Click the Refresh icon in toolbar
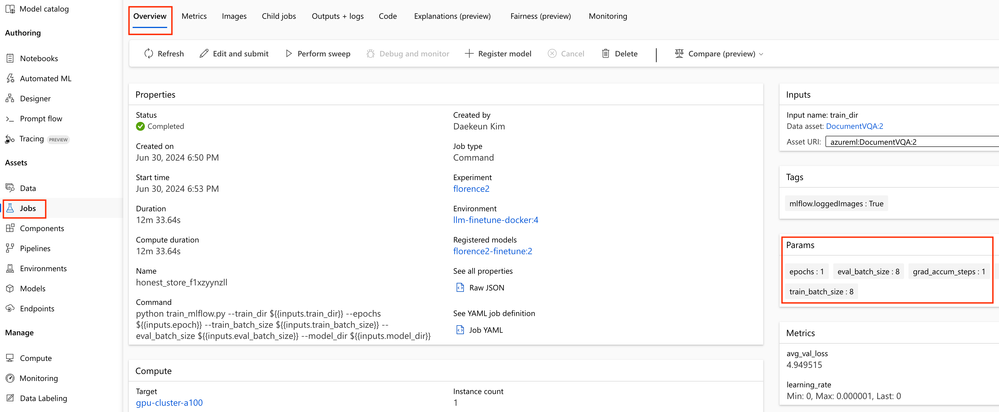Viewport: 999px width, 412px height. coord(149,54)
